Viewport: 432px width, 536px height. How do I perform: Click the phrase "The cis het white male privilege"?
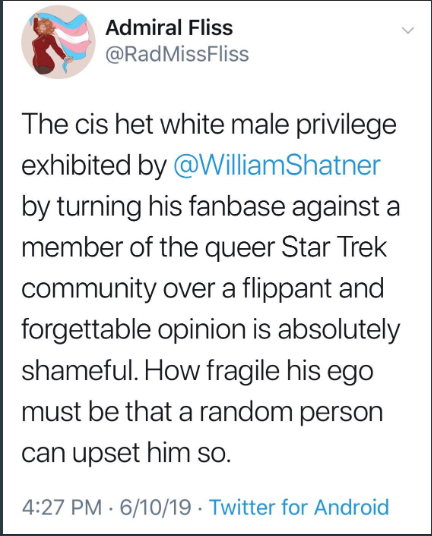(x=209, y=125)
